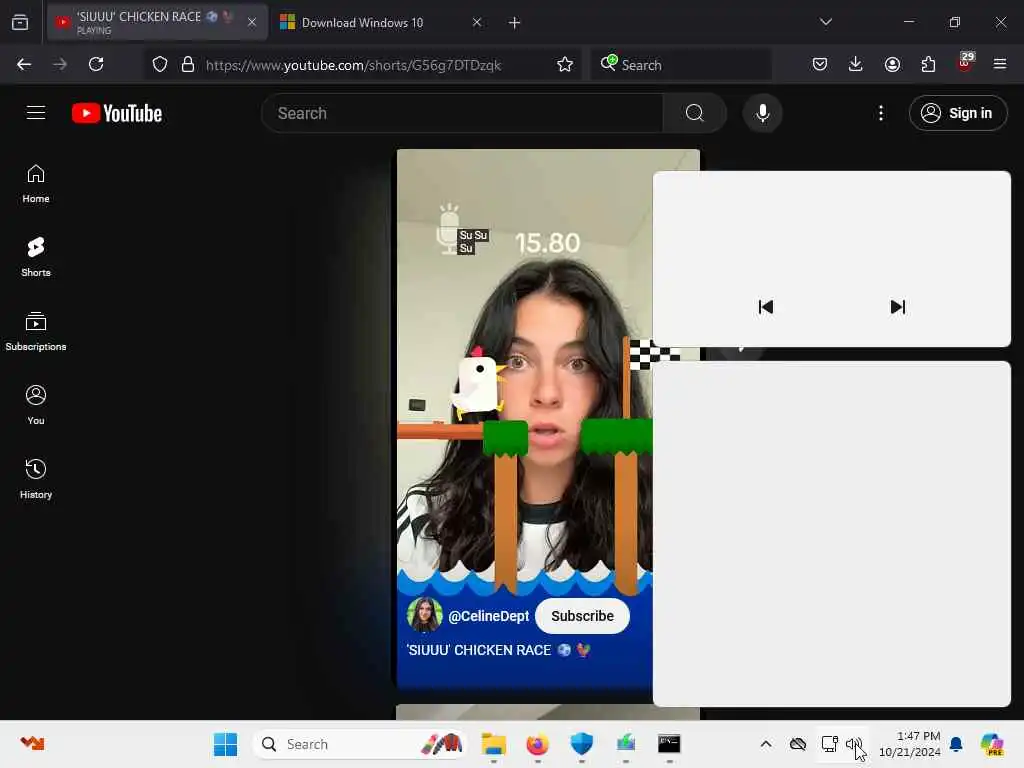Bookmark this page with the star
This screenshot has width=1024, height=768.
[x=565, y=65]
